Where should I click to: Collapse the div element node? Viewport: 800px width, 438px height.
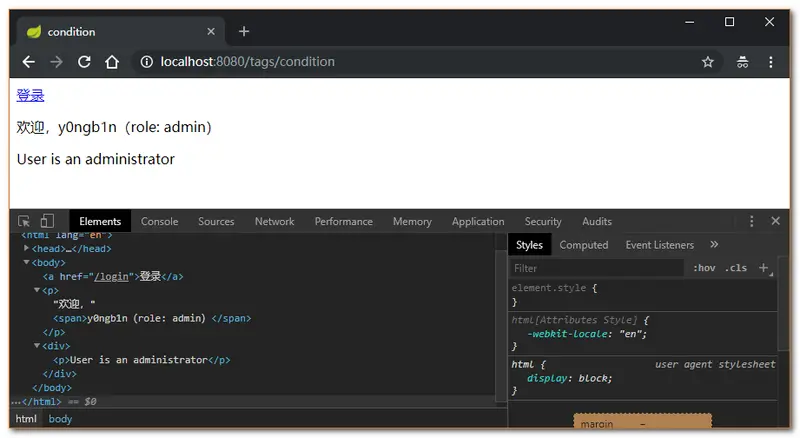pyautogui.click(x=37, y=346)
